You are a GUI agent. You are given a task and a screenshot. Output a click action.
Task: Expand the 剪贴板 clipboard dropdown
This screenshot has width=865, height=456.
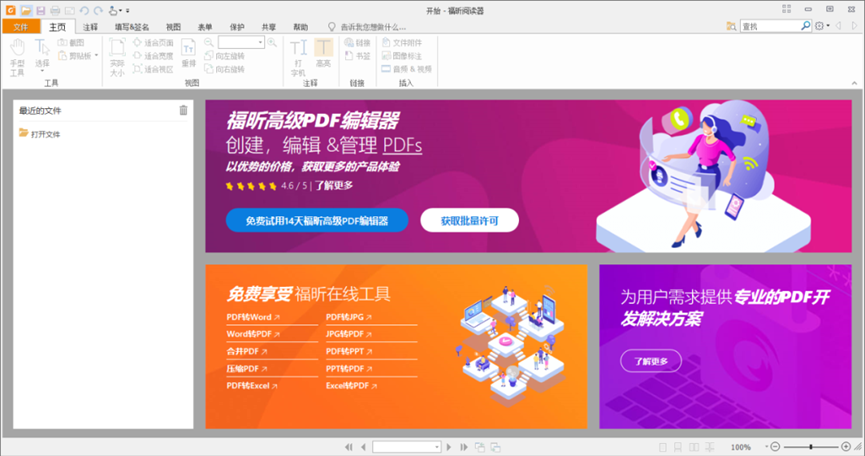pos(96,55)
